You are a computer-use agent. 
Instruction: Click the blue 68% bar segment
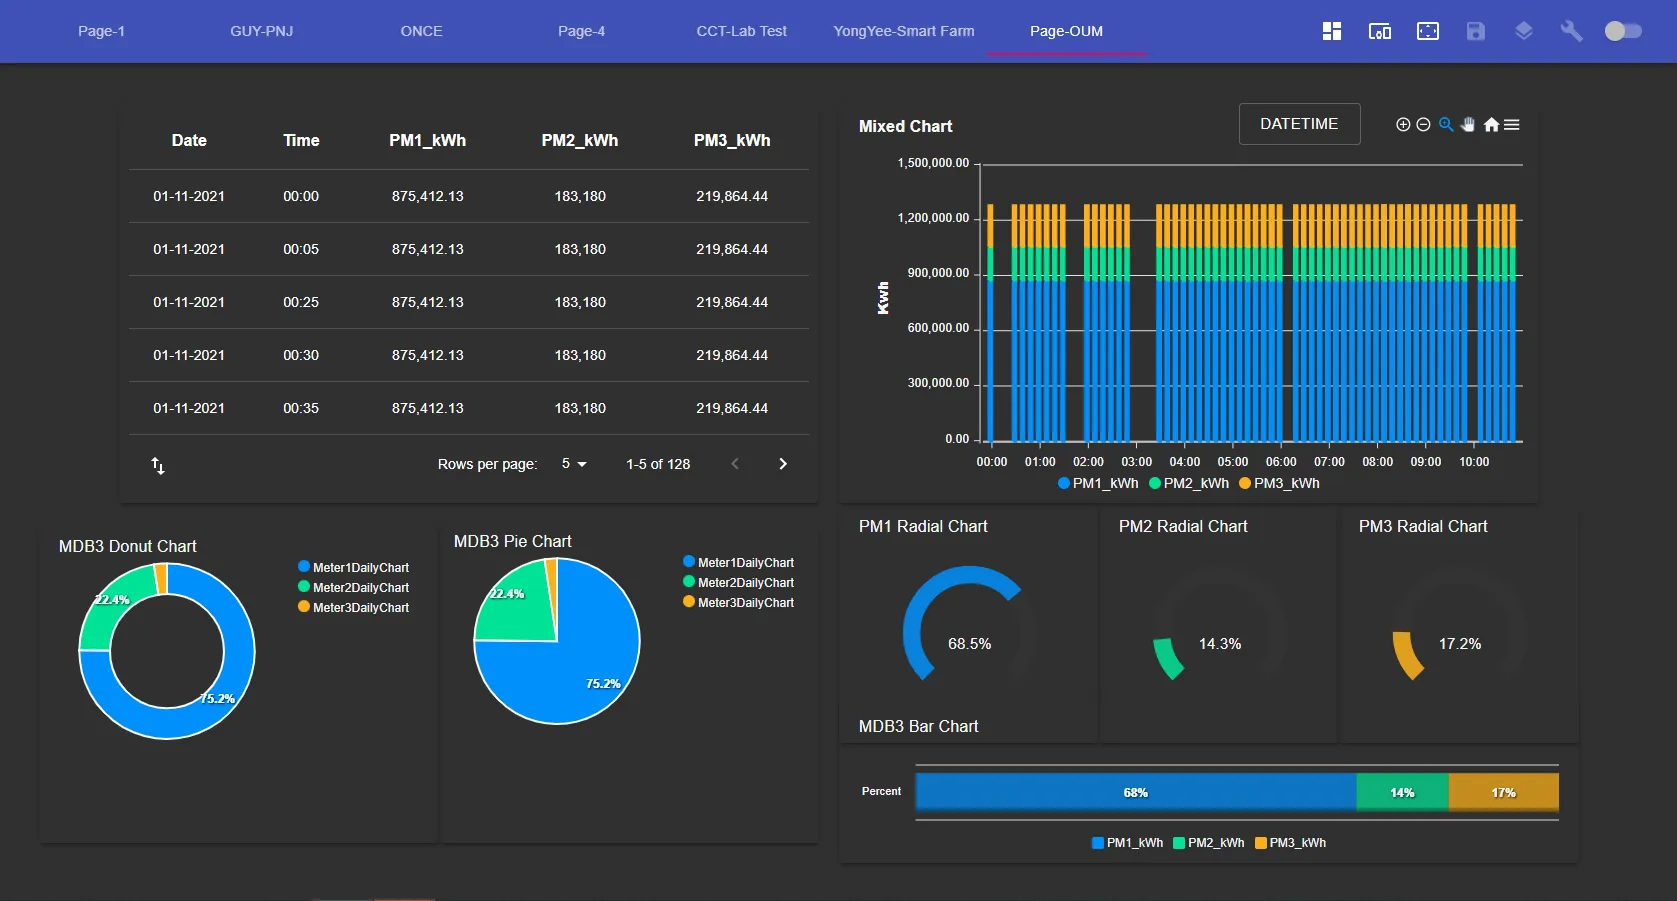click(x=1135, y=792)
